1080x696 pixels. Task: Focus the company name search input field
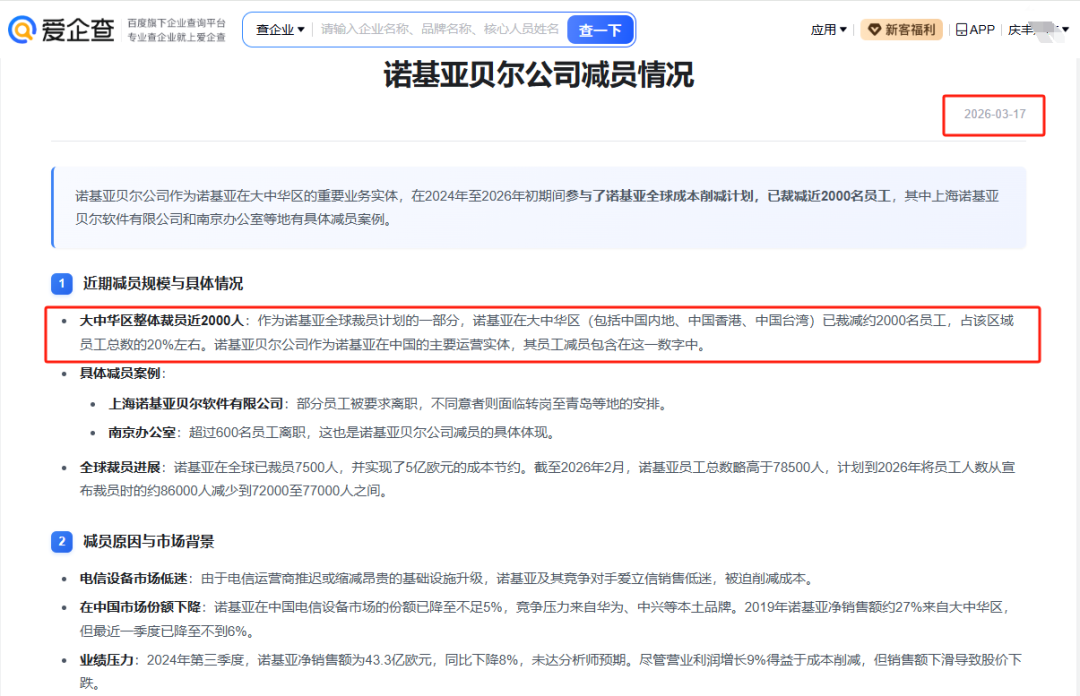pos(439,30)
